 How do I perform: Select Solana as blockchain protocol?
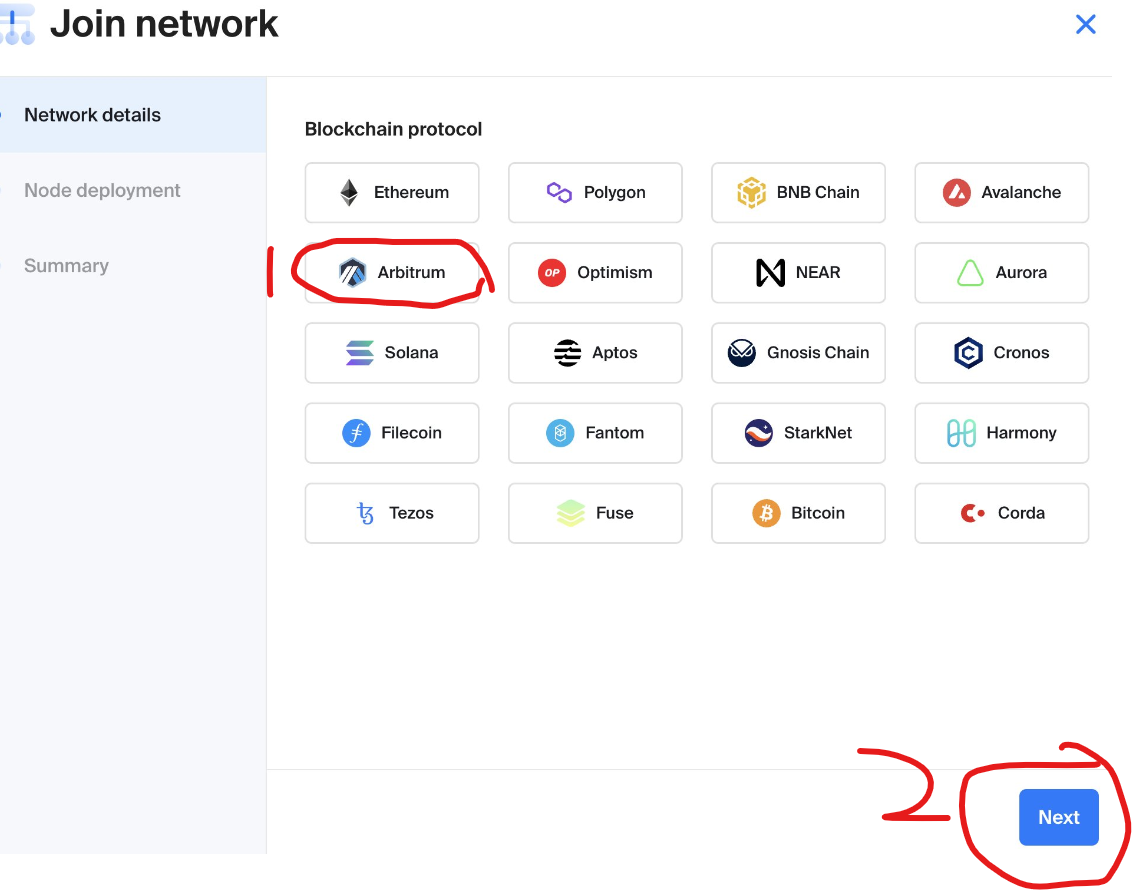(x=392, y=353)
